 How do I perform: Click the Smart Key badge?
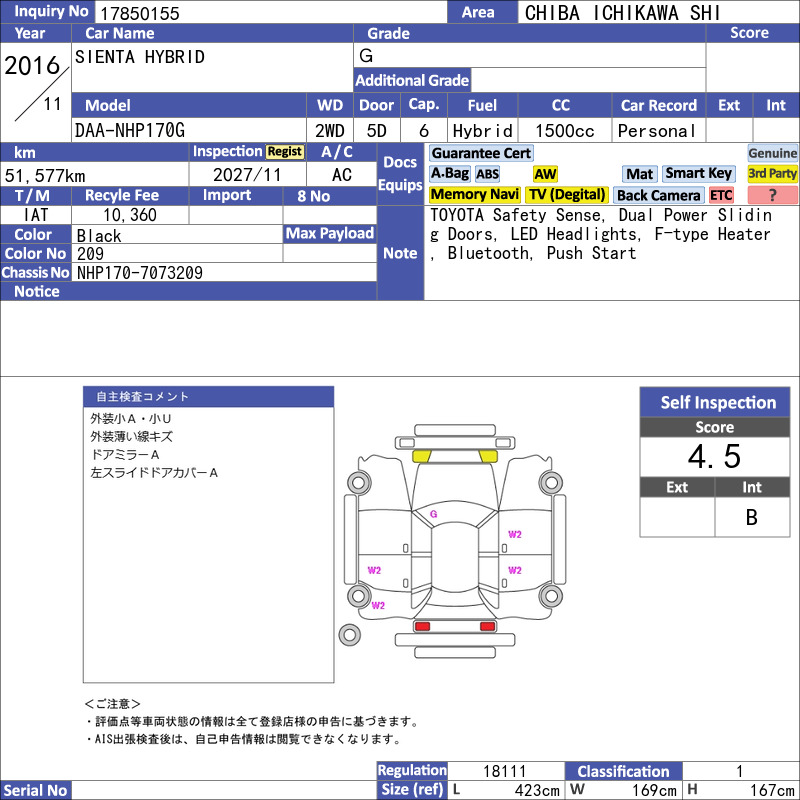click(x=698, y=174)
